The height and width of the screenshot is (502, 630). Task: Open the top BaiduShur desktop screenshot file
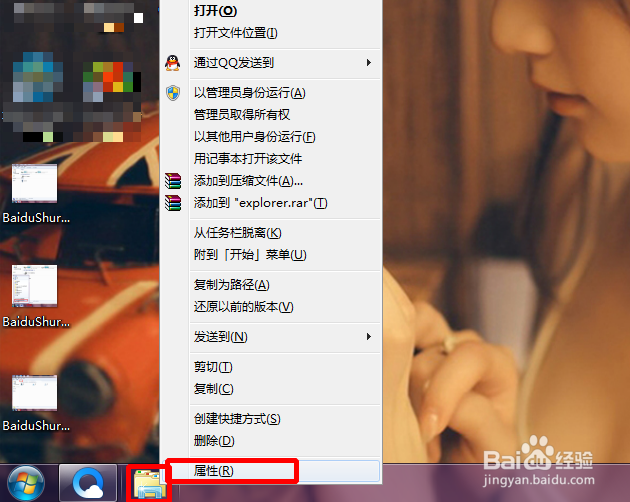click(x=35, y=193)
